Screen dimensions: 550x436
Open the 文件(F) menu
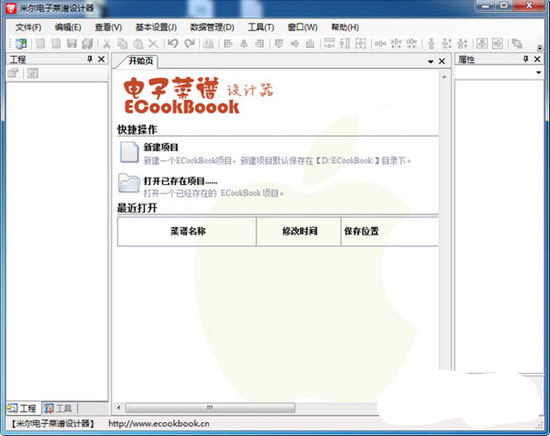click(x=28, y=27)
